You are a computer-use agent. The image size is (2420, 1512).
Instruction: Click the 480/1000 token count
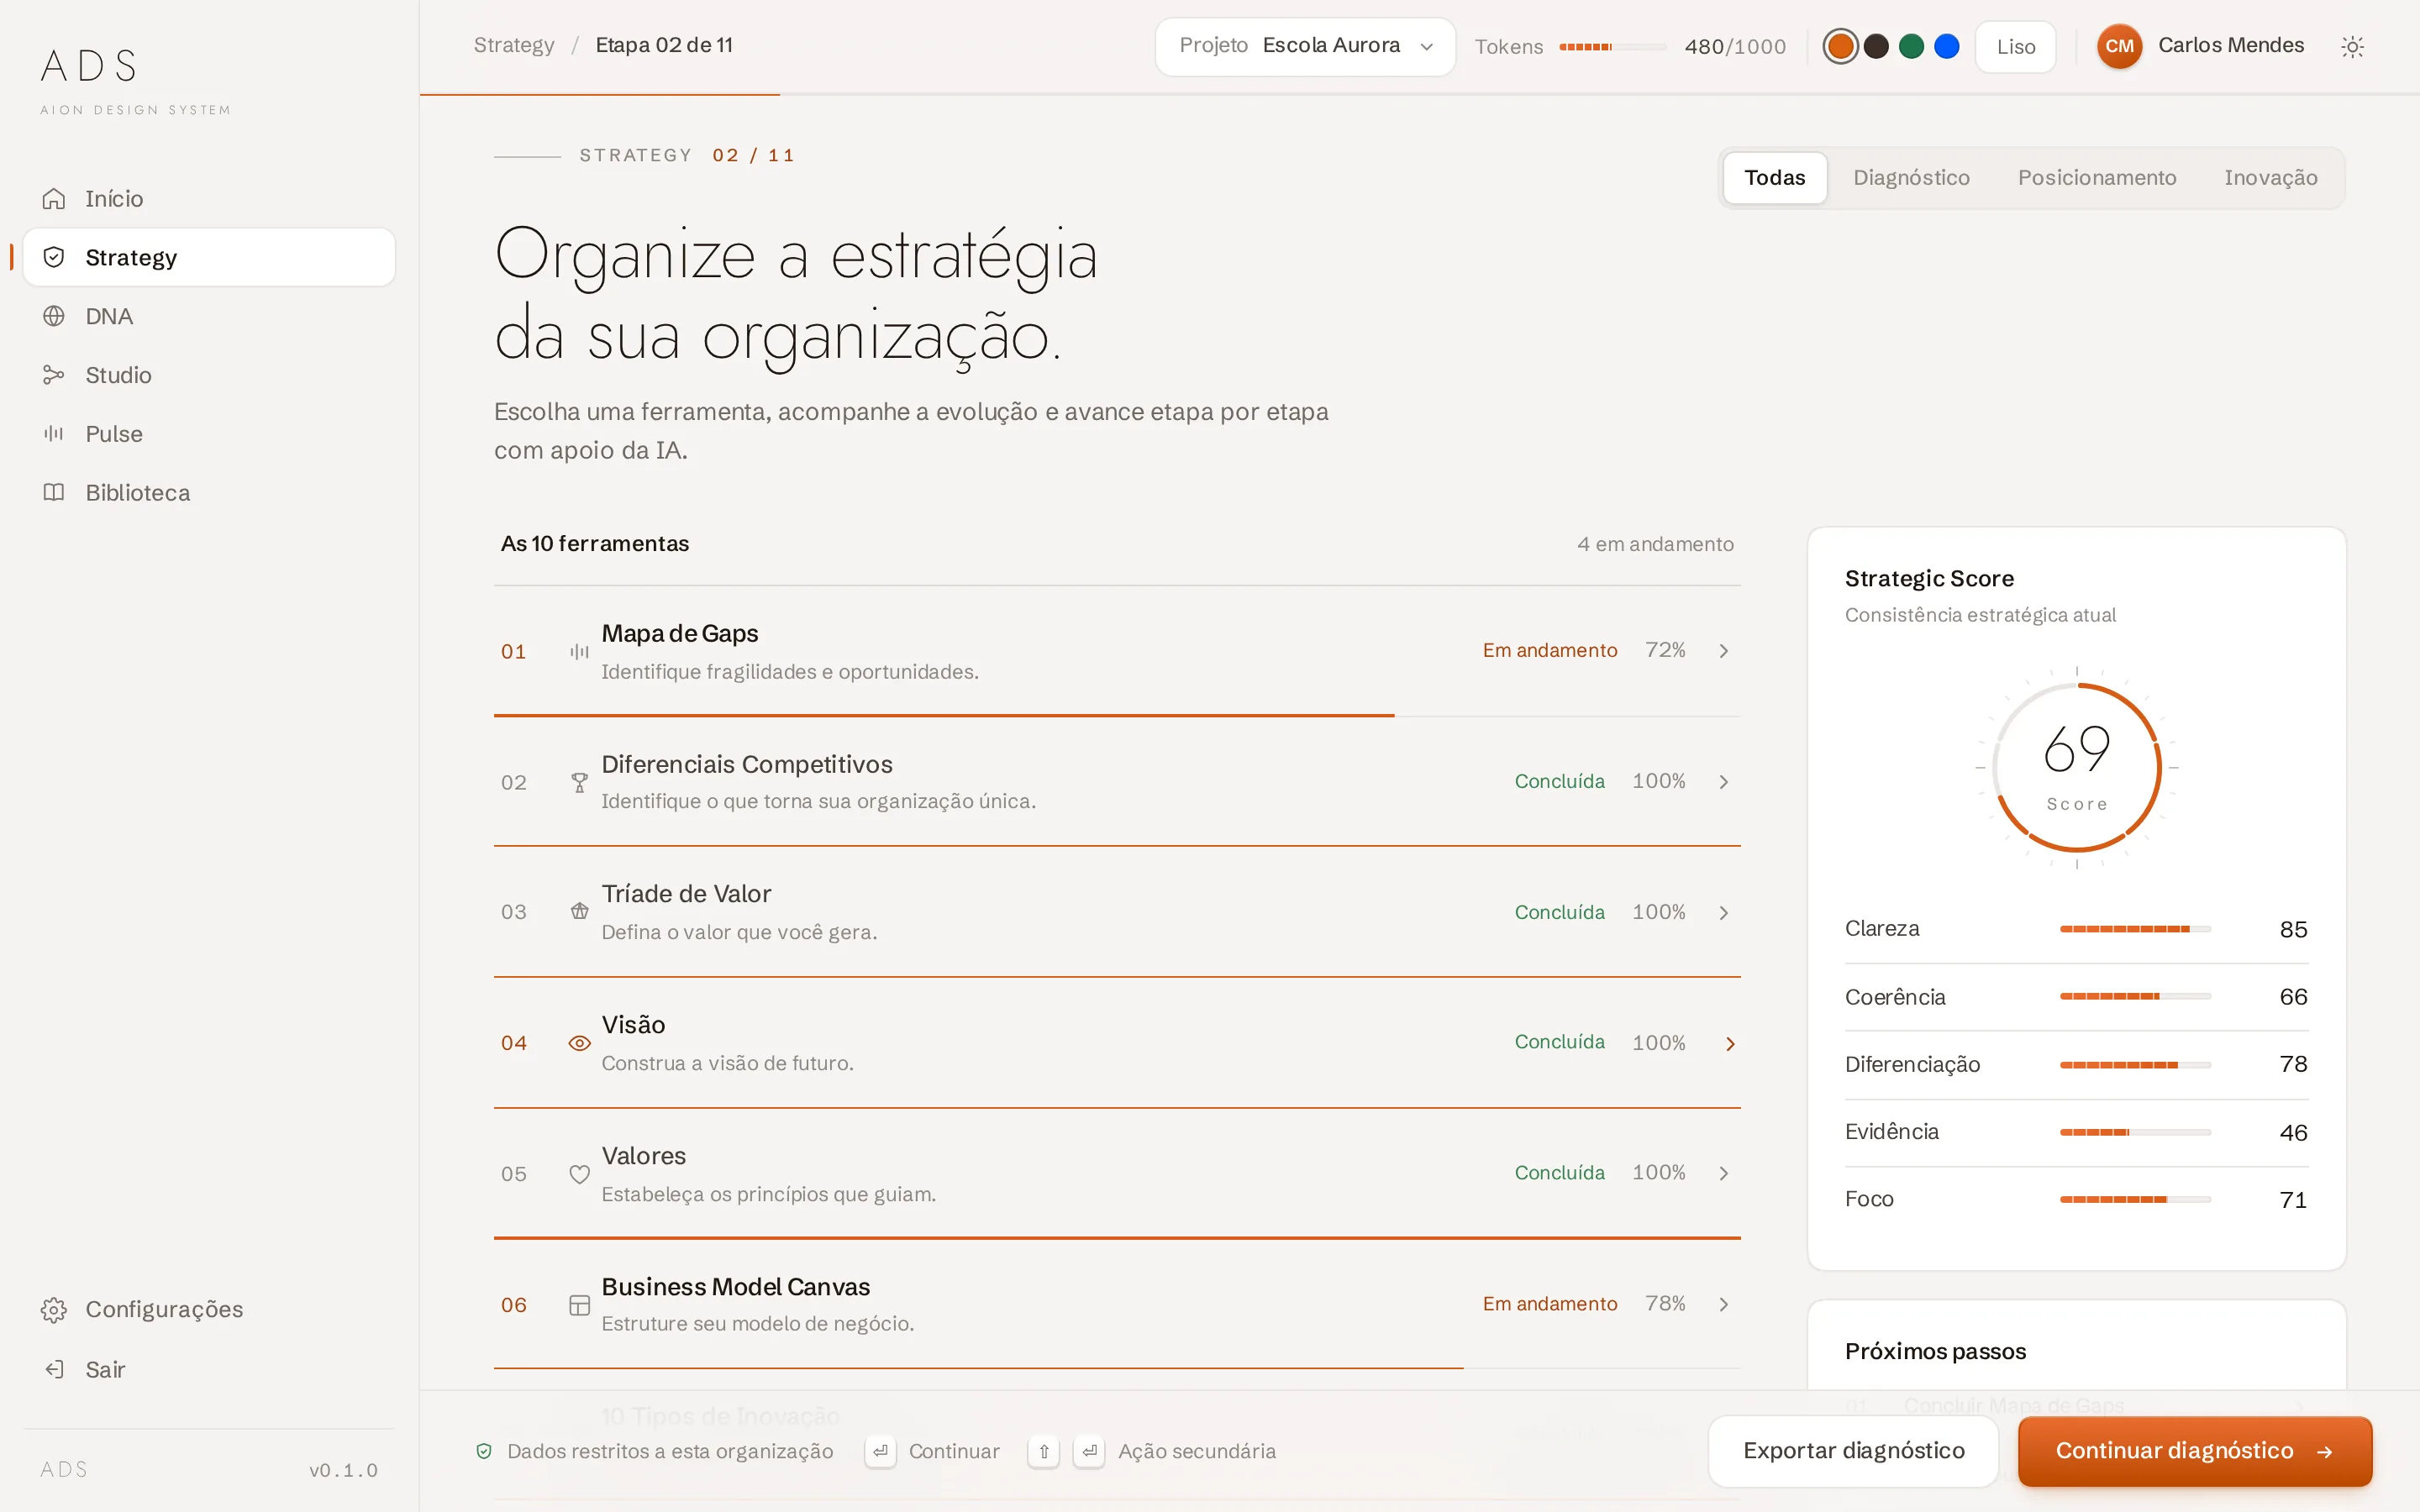coord(1735,47)
